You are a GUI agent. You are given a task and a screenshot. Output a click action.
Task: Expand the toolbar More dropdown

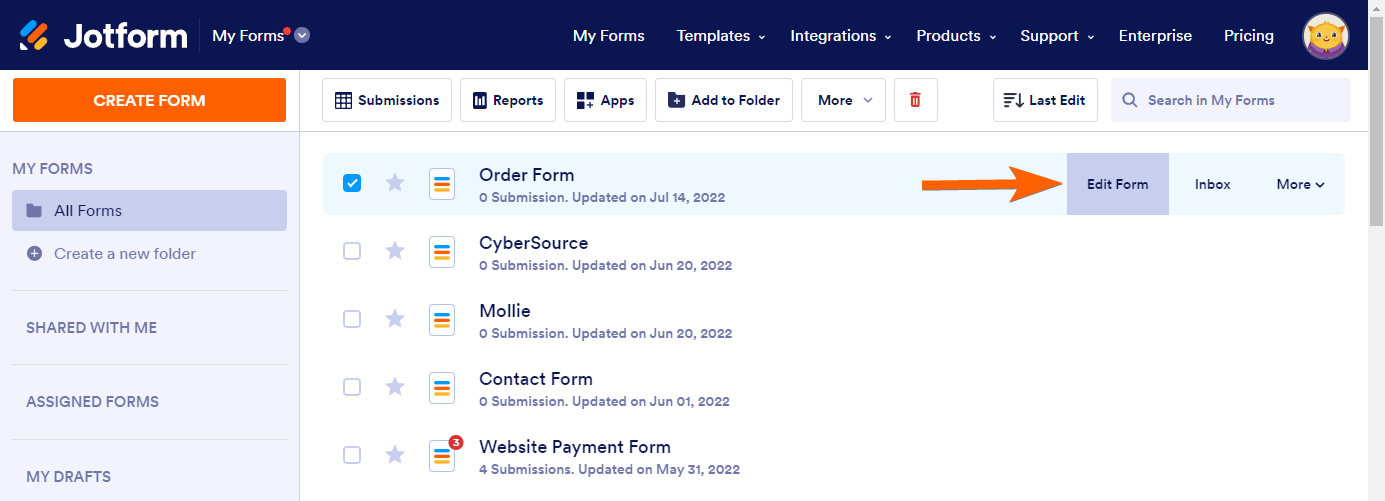(x=843, y=100)
